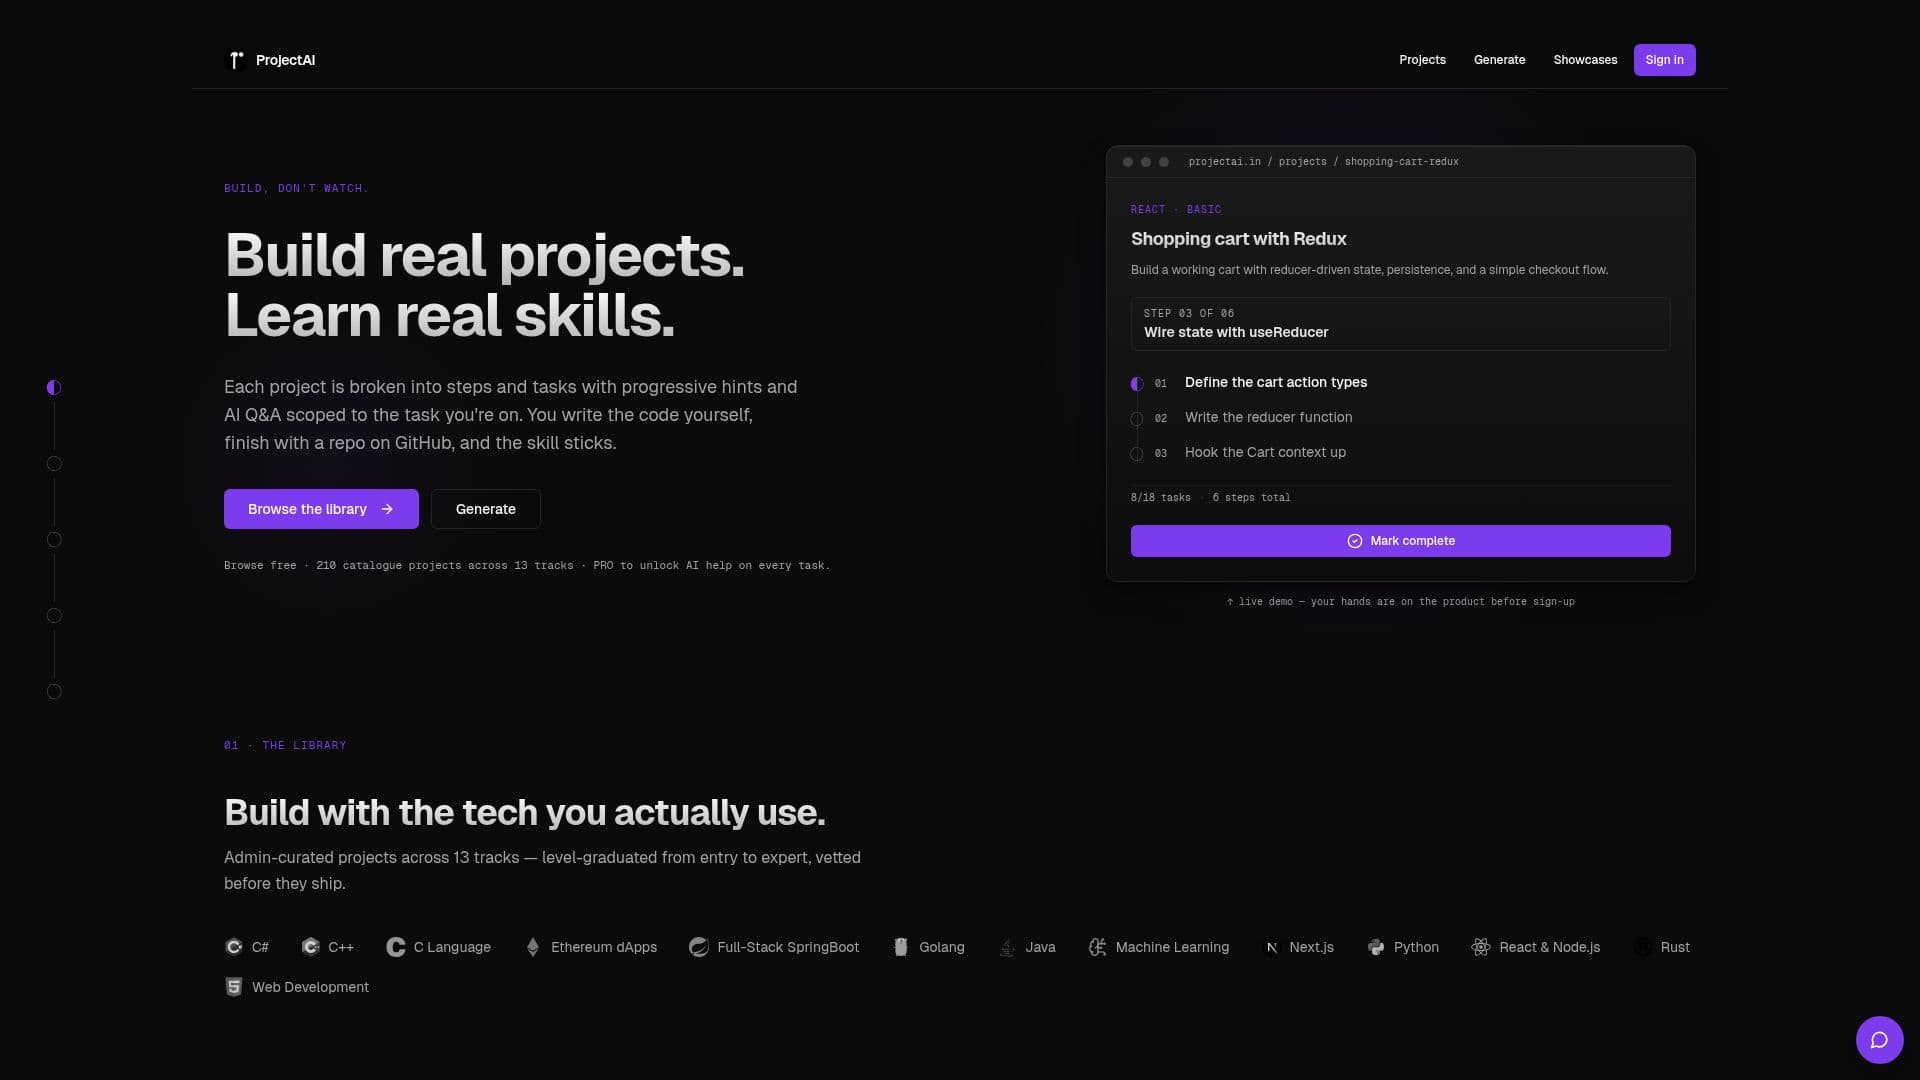Open the chat bubble widget
The width and height of the screenshot is (1920, 1080).
tap(1879, 1040)
